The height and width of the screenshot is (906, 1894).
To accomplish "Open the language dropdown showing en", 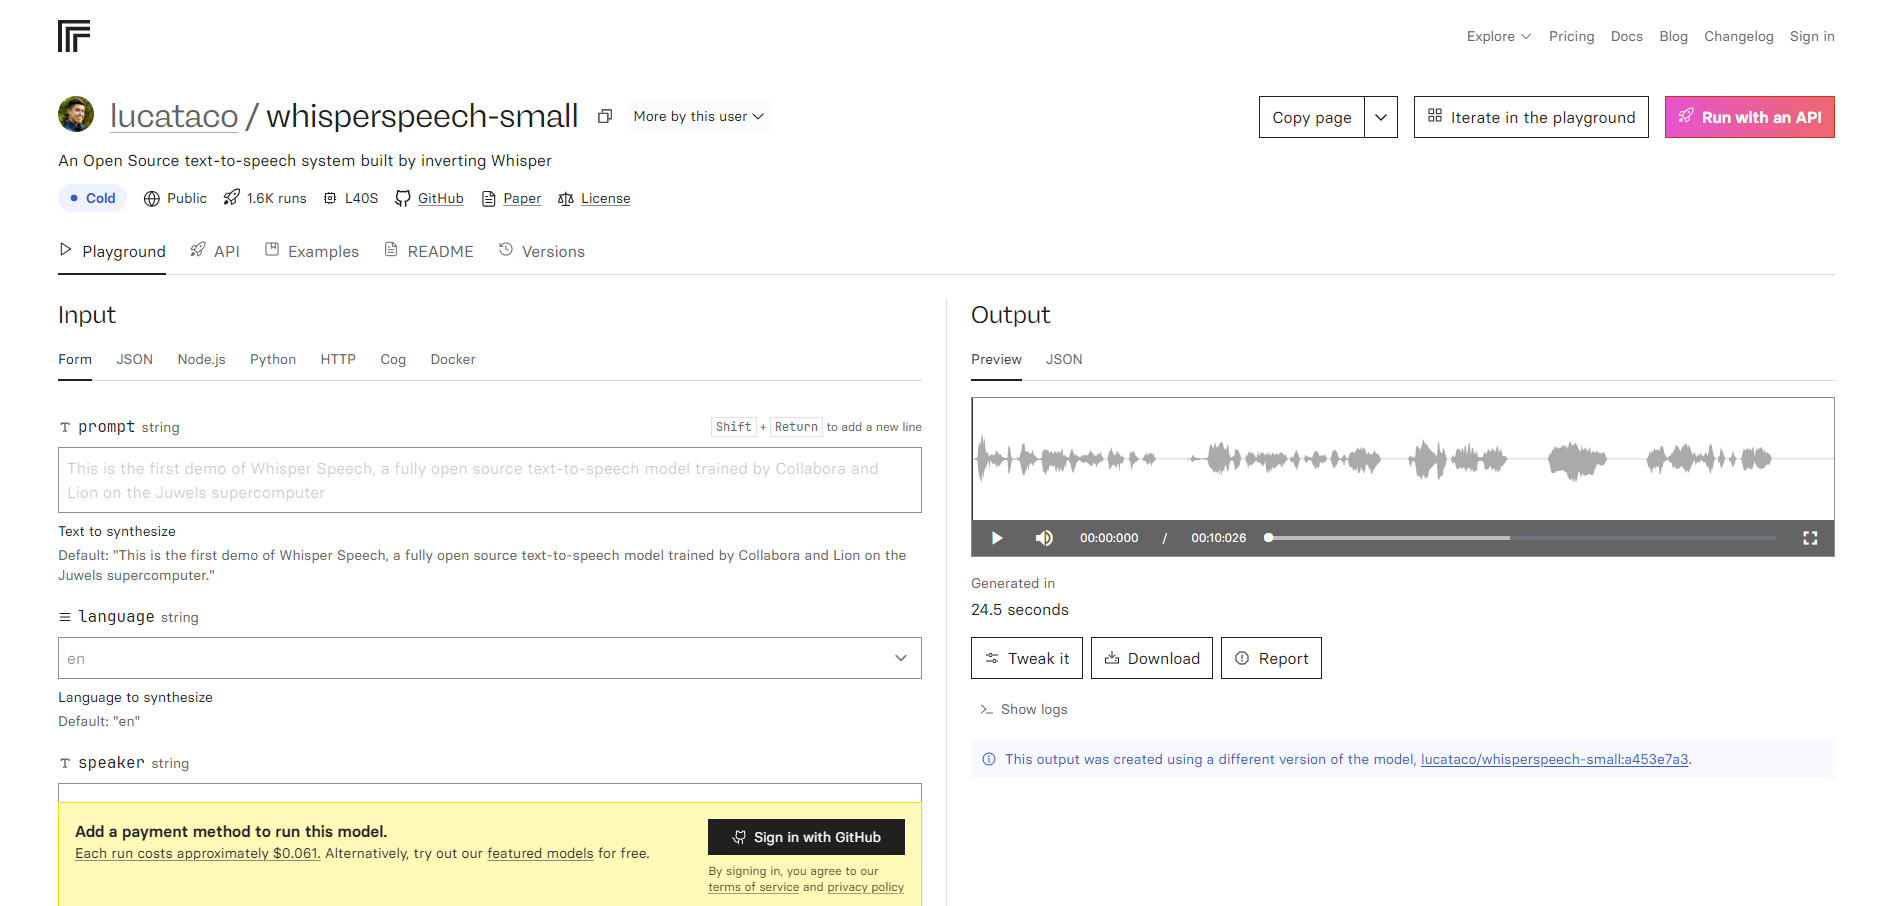I will pos(490,658).
